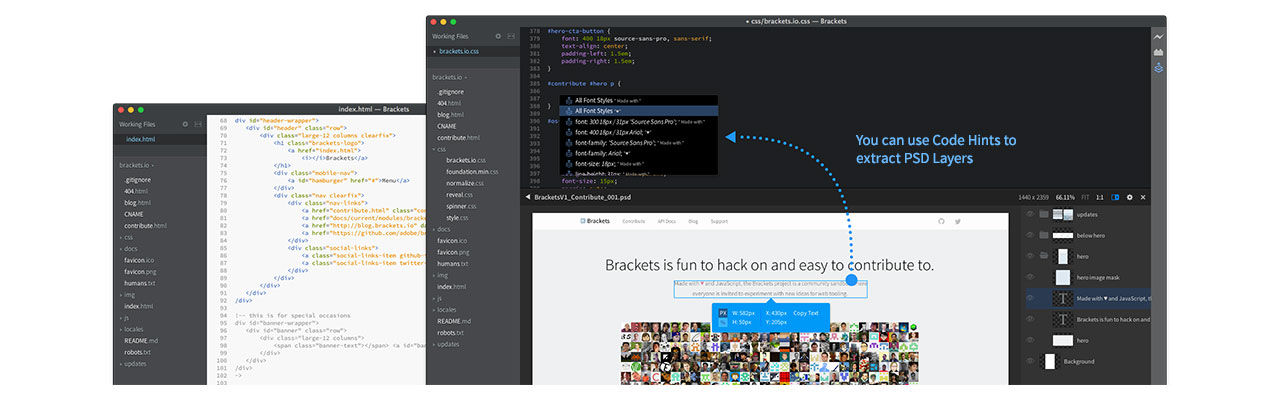Select brackets.io.css in dark window Working Files
Image resolution: width=1280 pixels, height=400 pixels.
click(x=473, y=51)
